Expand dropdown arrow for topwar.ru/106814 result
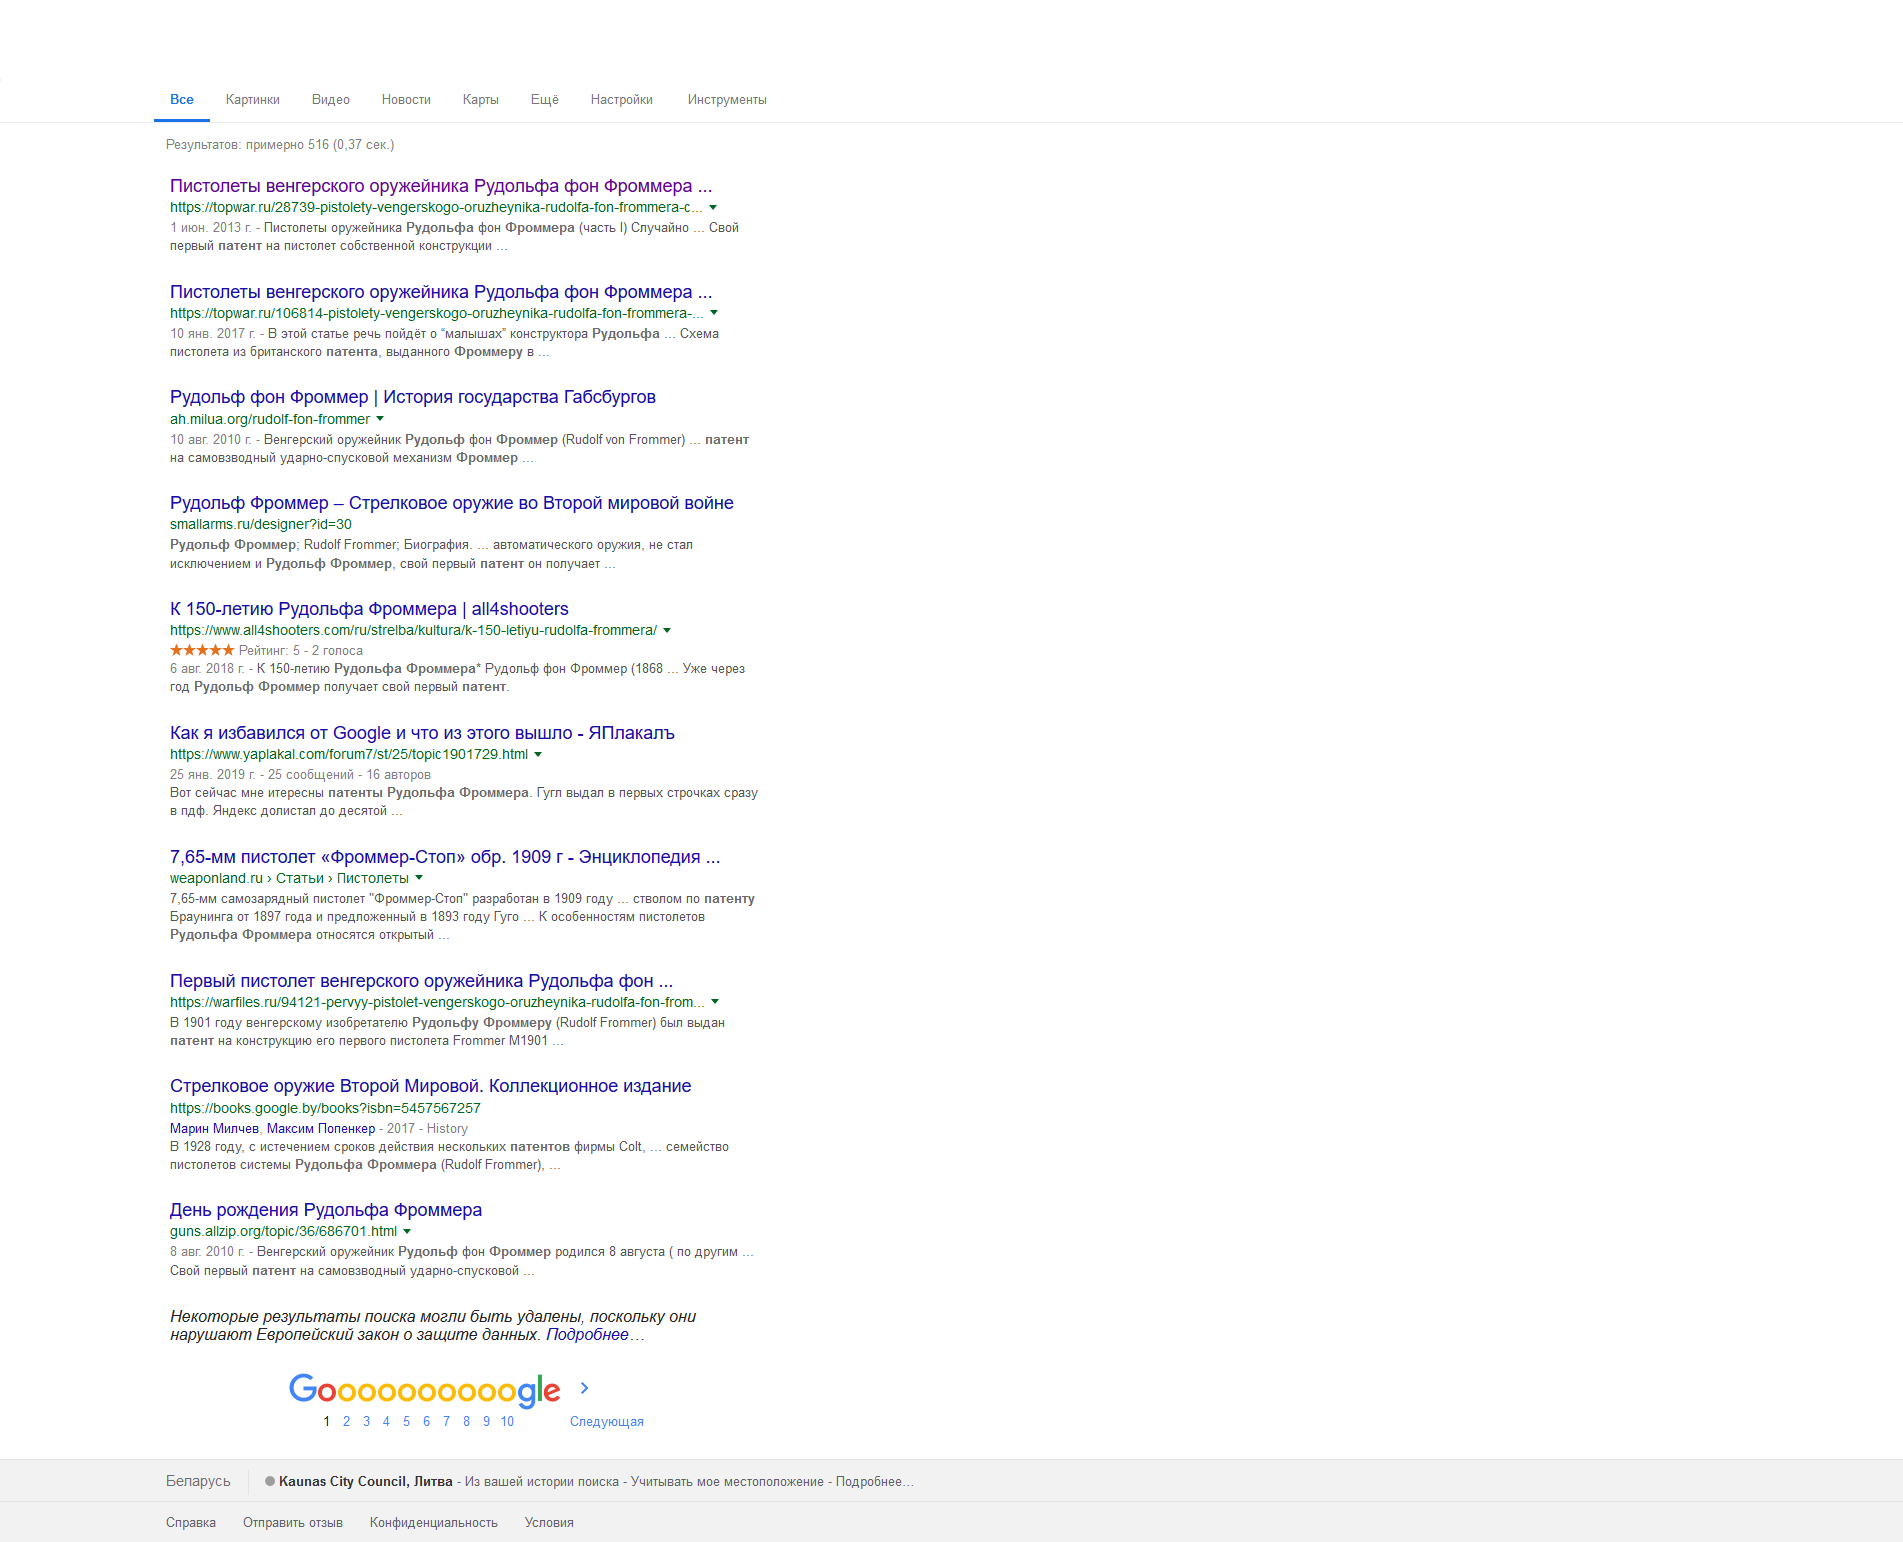 point(714,313)
